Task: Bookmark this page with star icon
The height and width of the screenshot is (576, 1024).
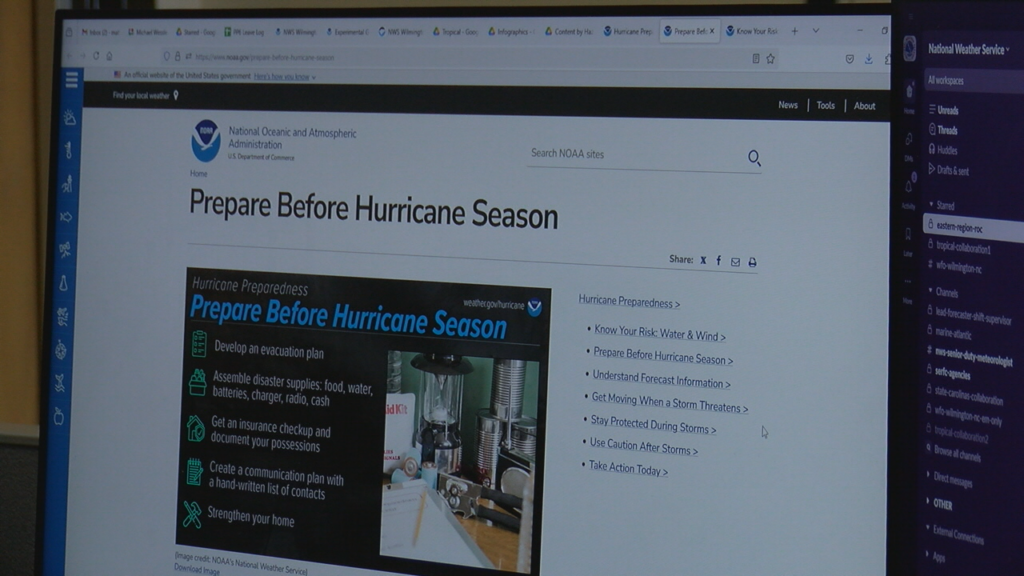Action: (771, 59)
